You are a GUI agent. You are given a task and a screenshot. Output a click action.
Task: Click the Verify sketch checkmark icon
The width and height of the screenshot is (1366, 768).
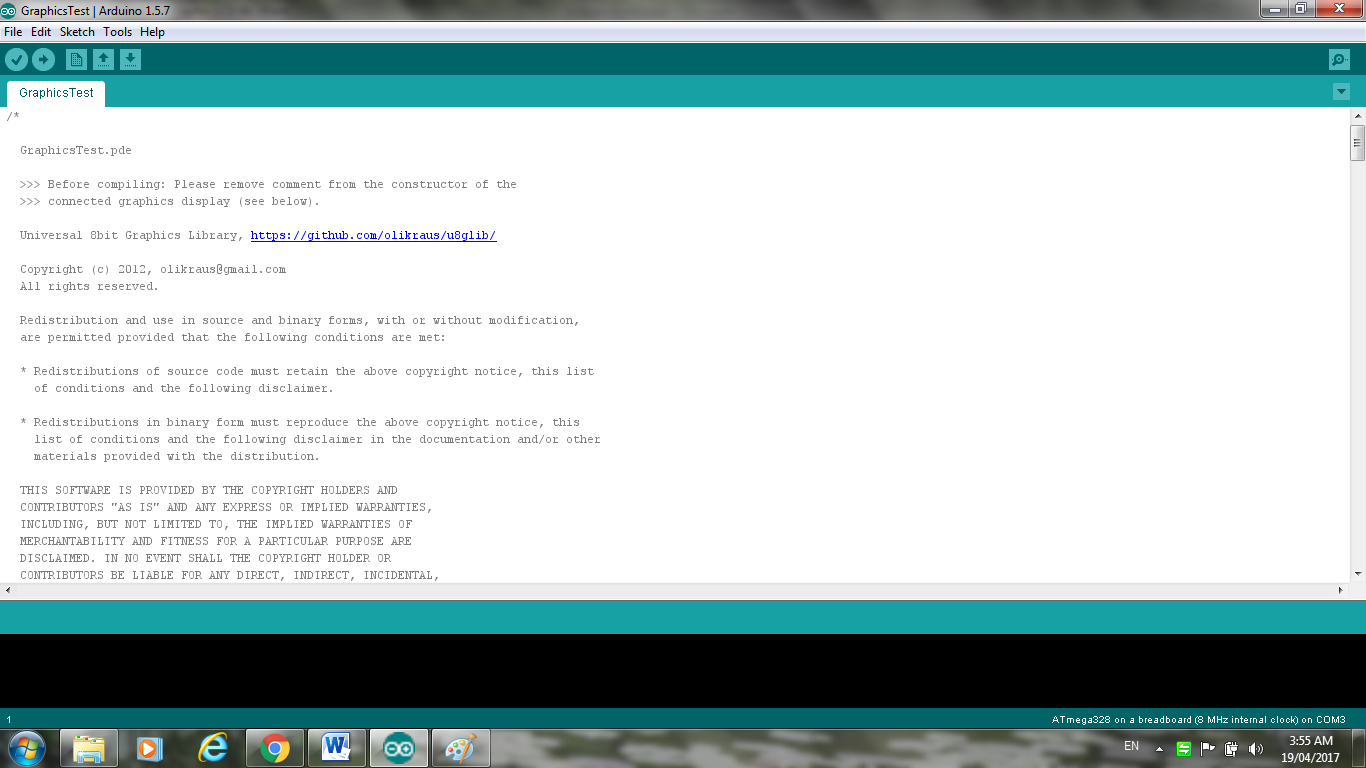(x=16, y=60)
